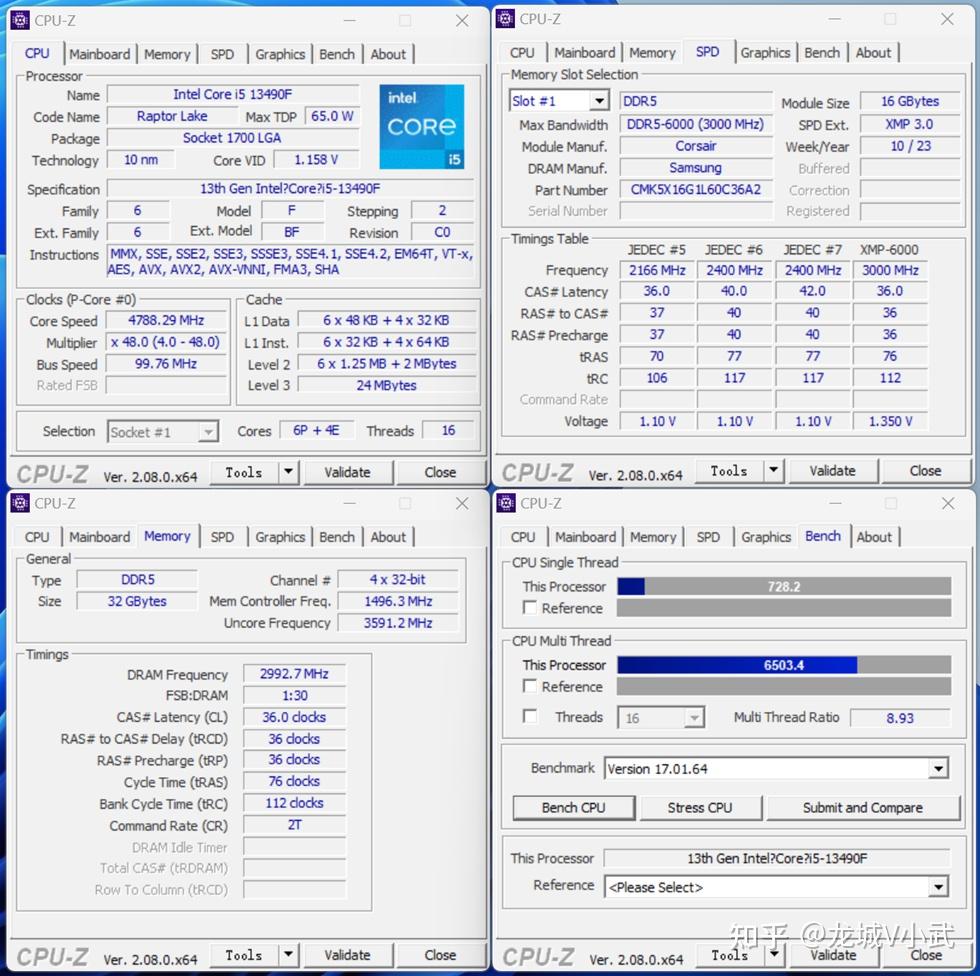
Task: Enable Reference checkbox under CPU Multi Thread
Action: pos(530,686)
